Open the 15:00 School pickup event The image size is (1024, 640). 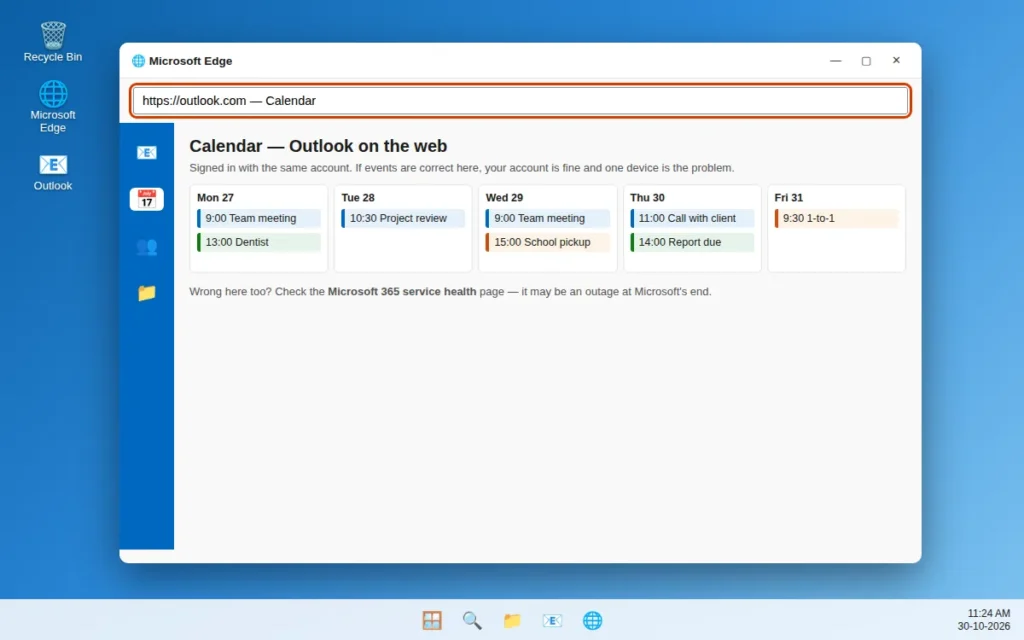click(x=547, y=242)
